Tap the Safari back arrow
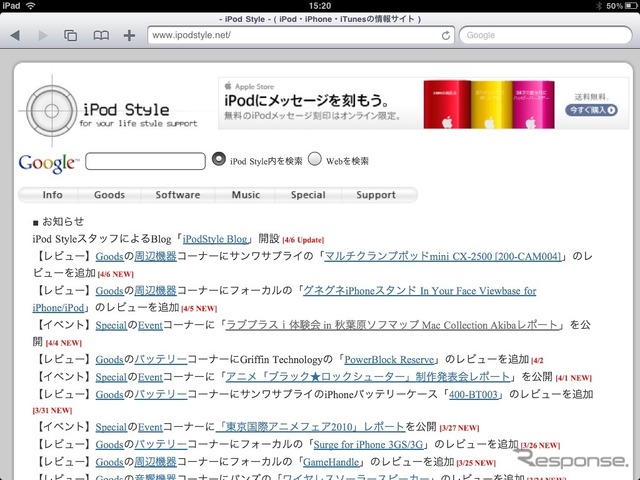The width and height of the screenshot is (640, 480). click(16, 36)
